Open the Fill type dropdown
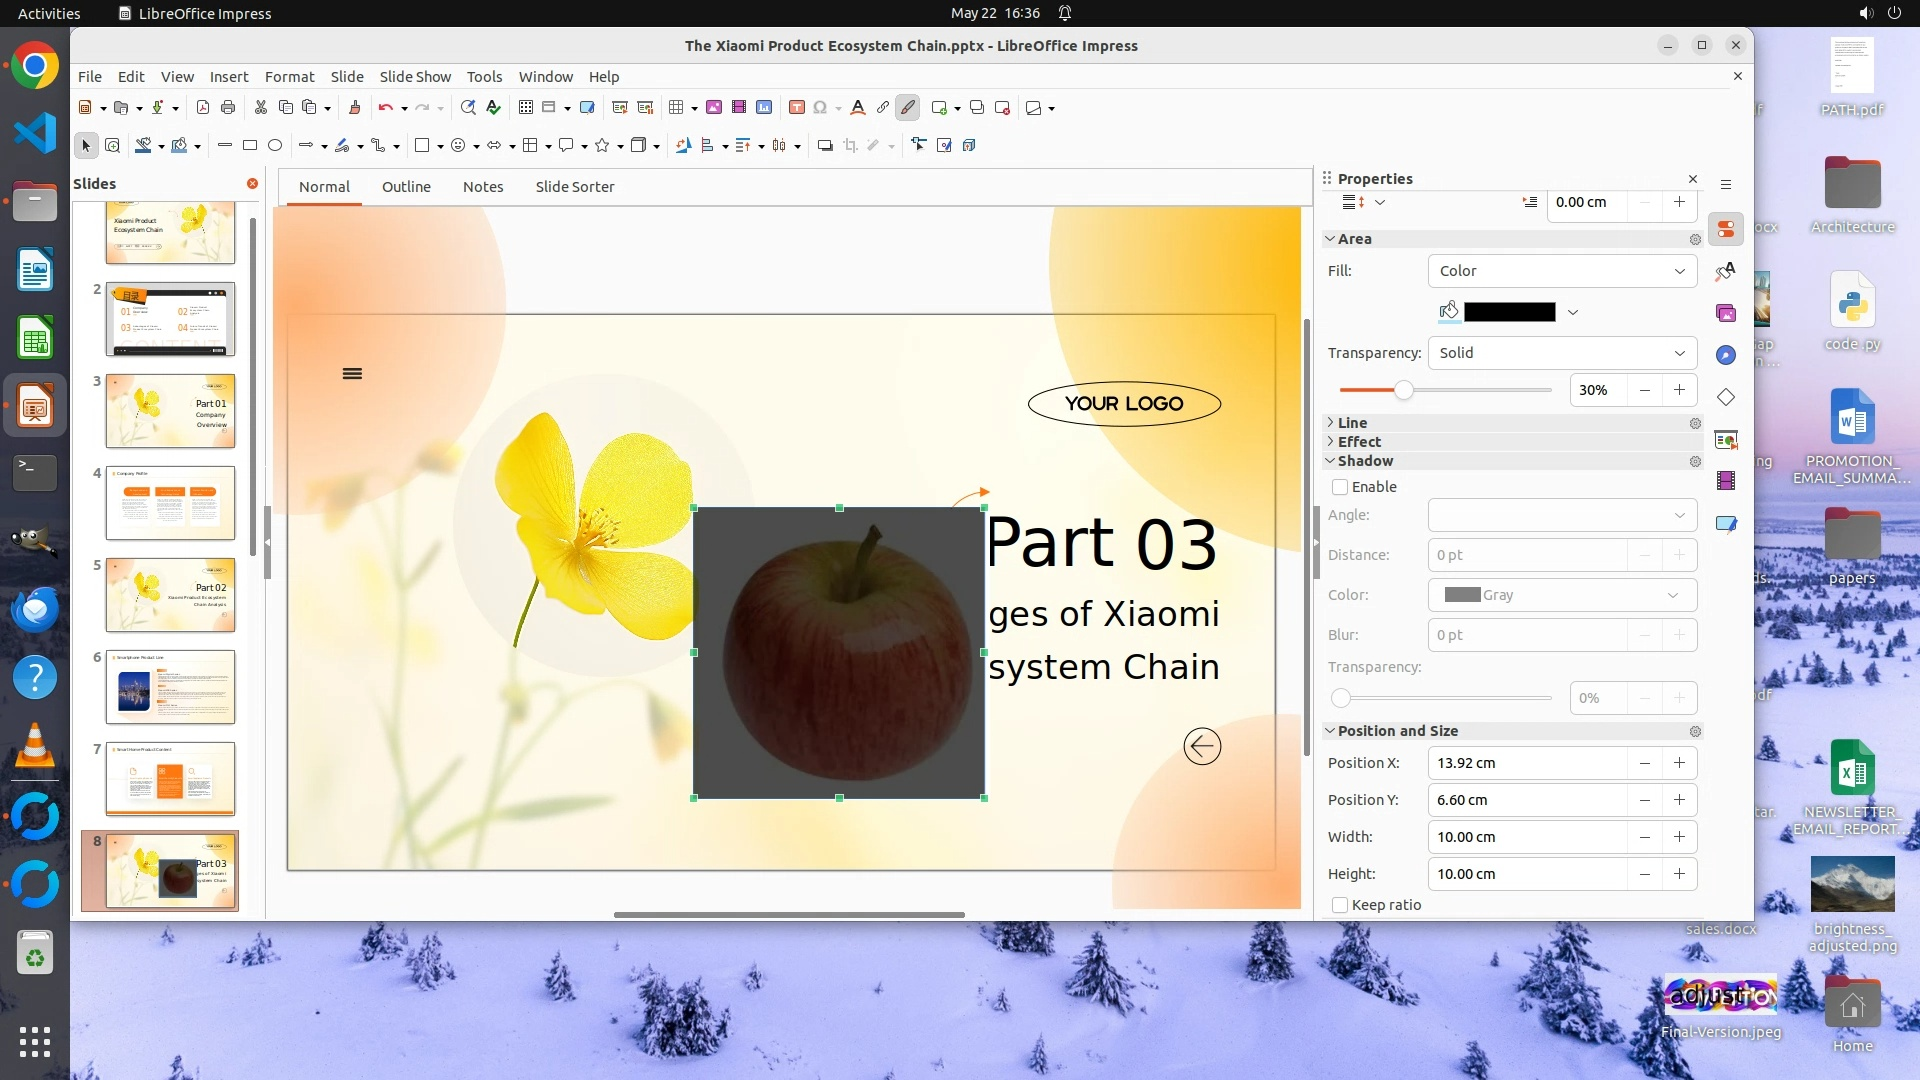 click(1562, 271)
